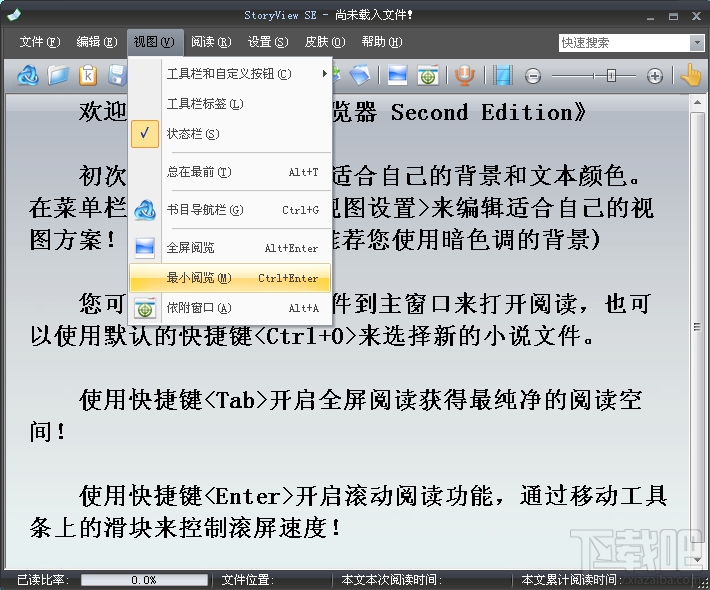Click the floppy disk save icon
This screenshot has width=710, height=590.
pyautogui.click(x=118, y=75)
